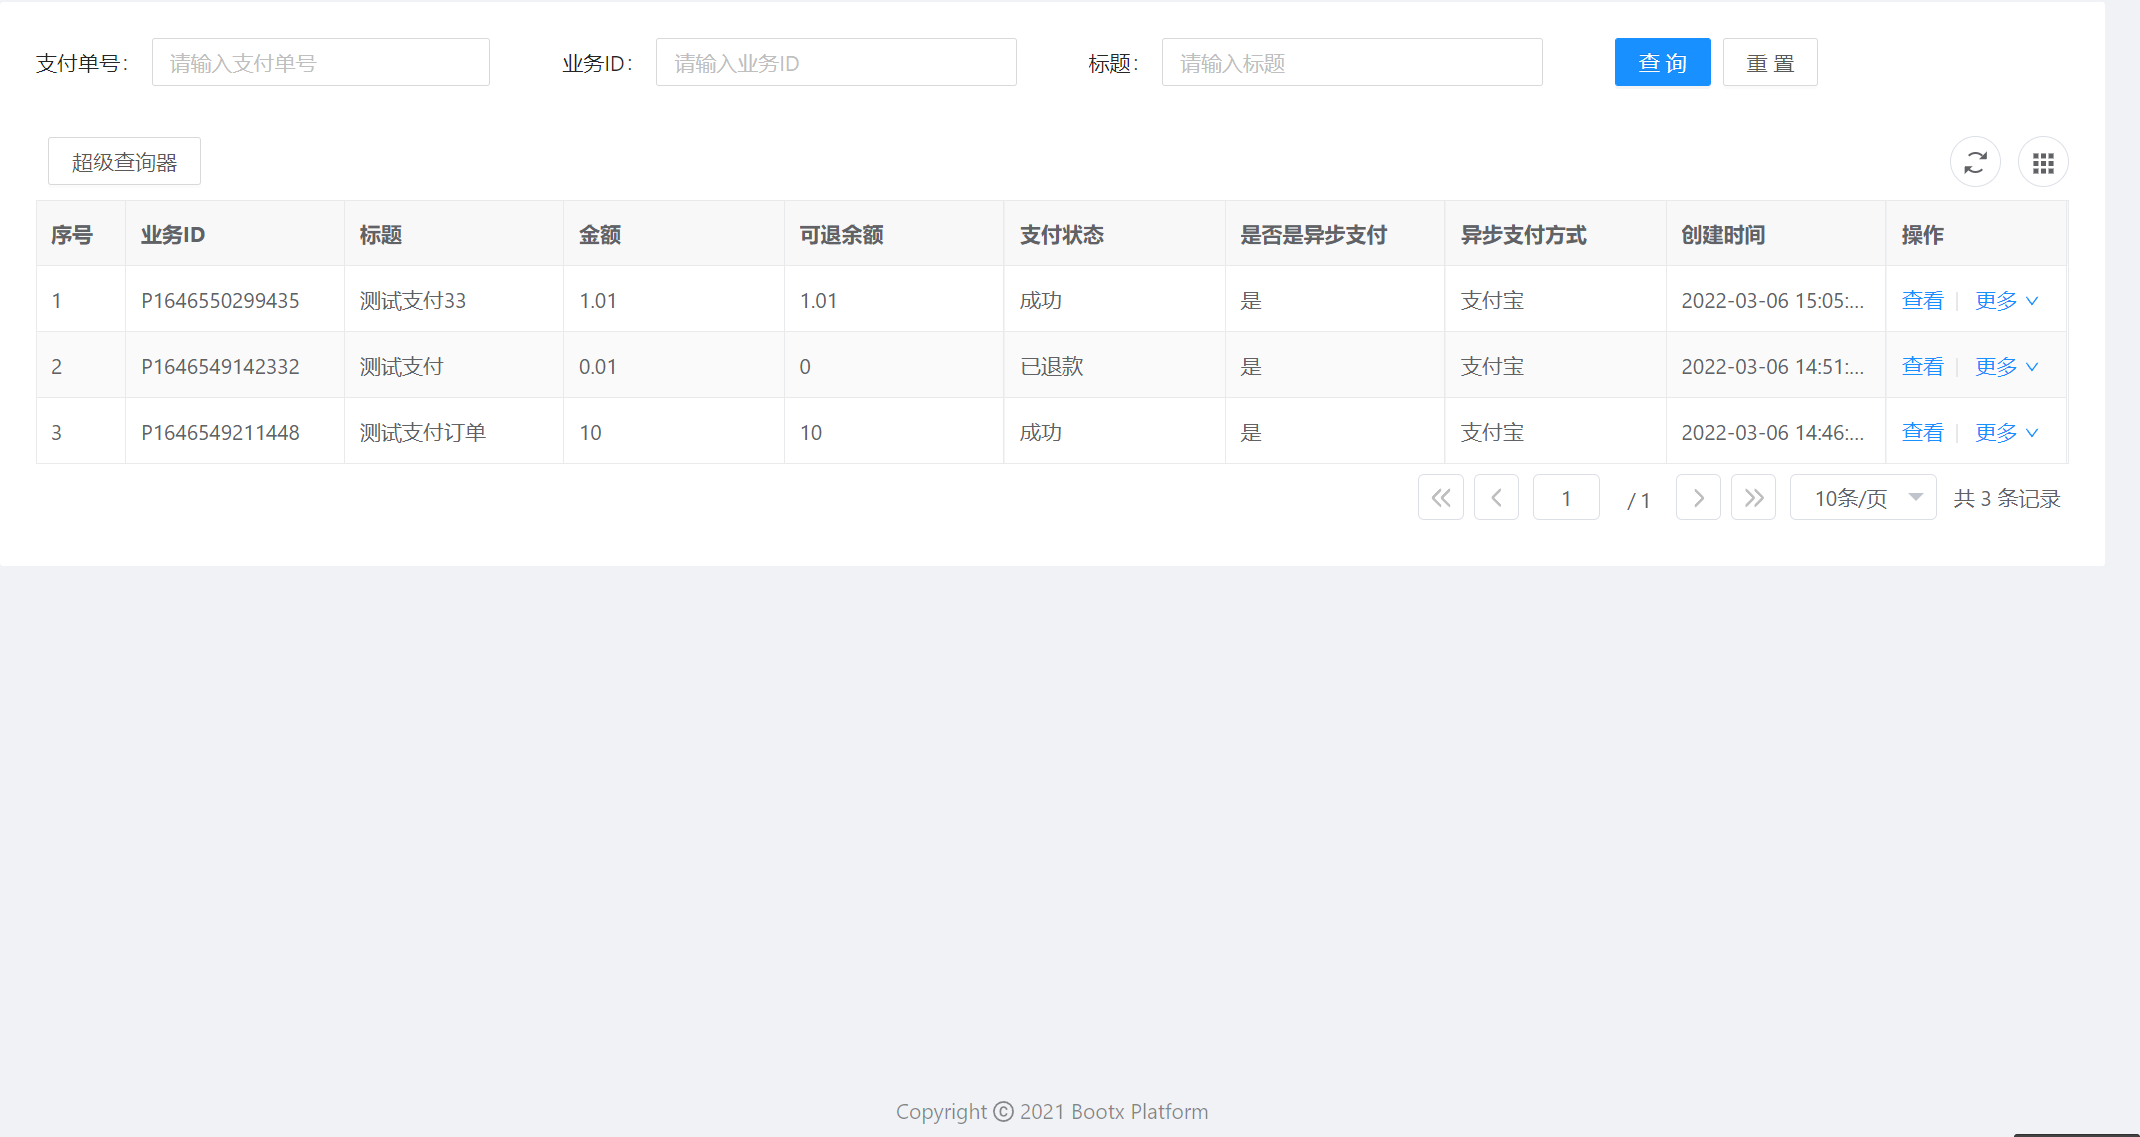
Task: Open 查看 details for P1646549211448
Action: [x=1922, y=432]
